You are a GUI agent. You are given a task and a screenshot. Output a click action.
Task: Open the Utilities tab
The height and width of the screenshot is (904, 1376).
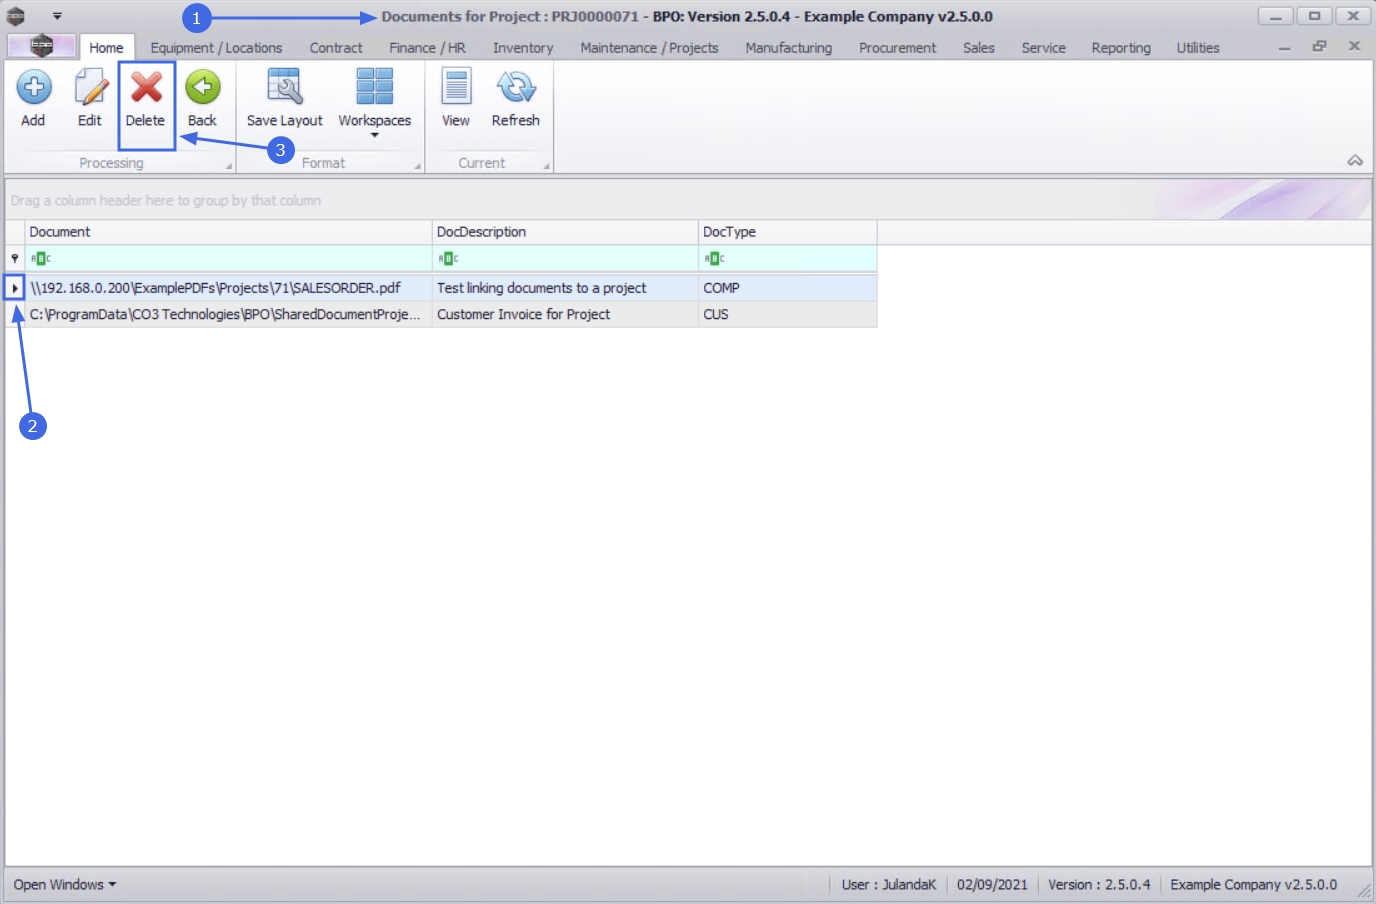pyautogui.click(x=1198, y=48)
